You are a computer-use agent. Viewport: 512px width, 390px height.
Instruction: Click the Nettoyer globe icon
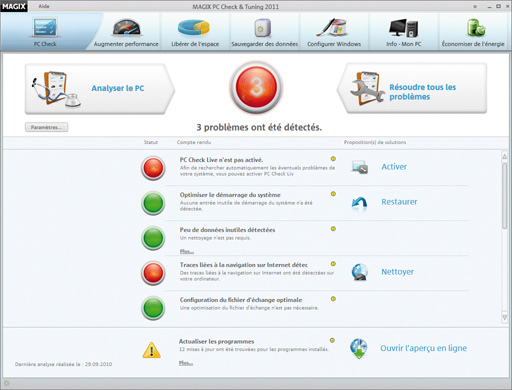point(360,272)
